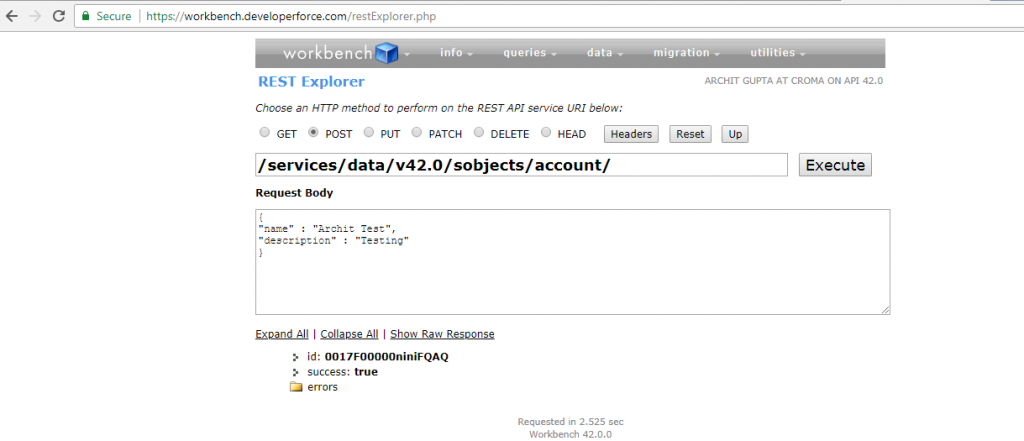Select the GET method radio button
The height and width of the screenshot is (441, 1024).
(x=264, y=133)
